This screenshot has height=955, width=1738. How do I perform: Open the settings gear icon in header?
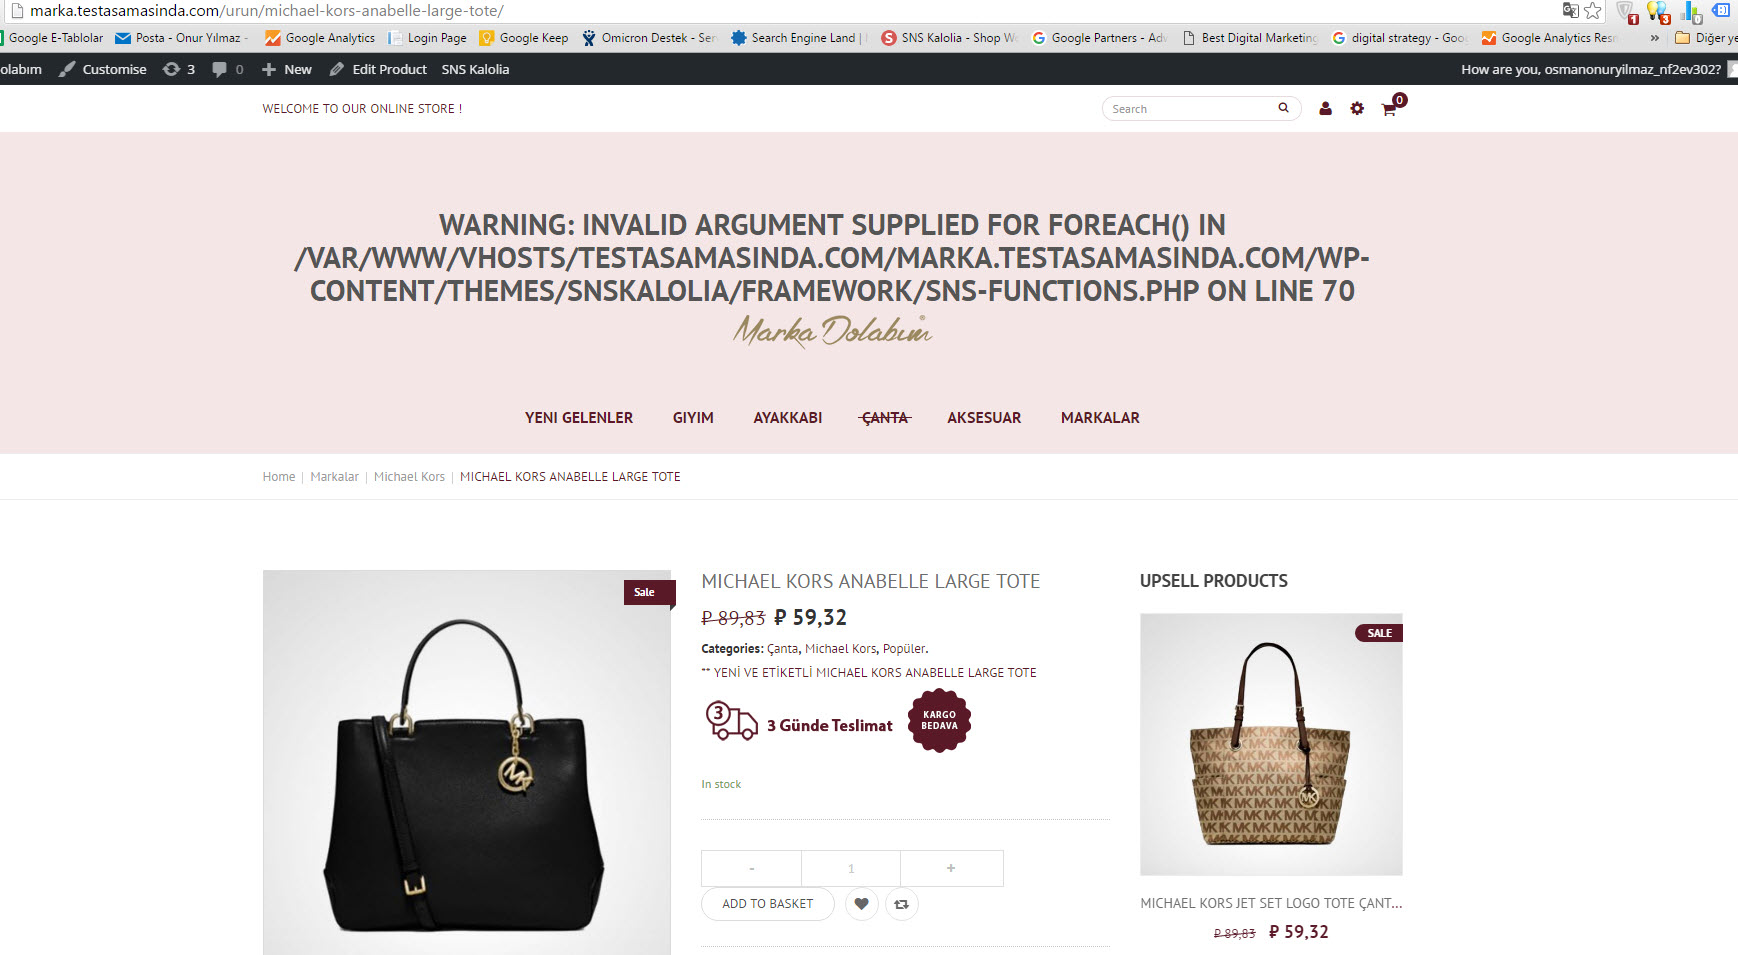(x=1357, y=109)
